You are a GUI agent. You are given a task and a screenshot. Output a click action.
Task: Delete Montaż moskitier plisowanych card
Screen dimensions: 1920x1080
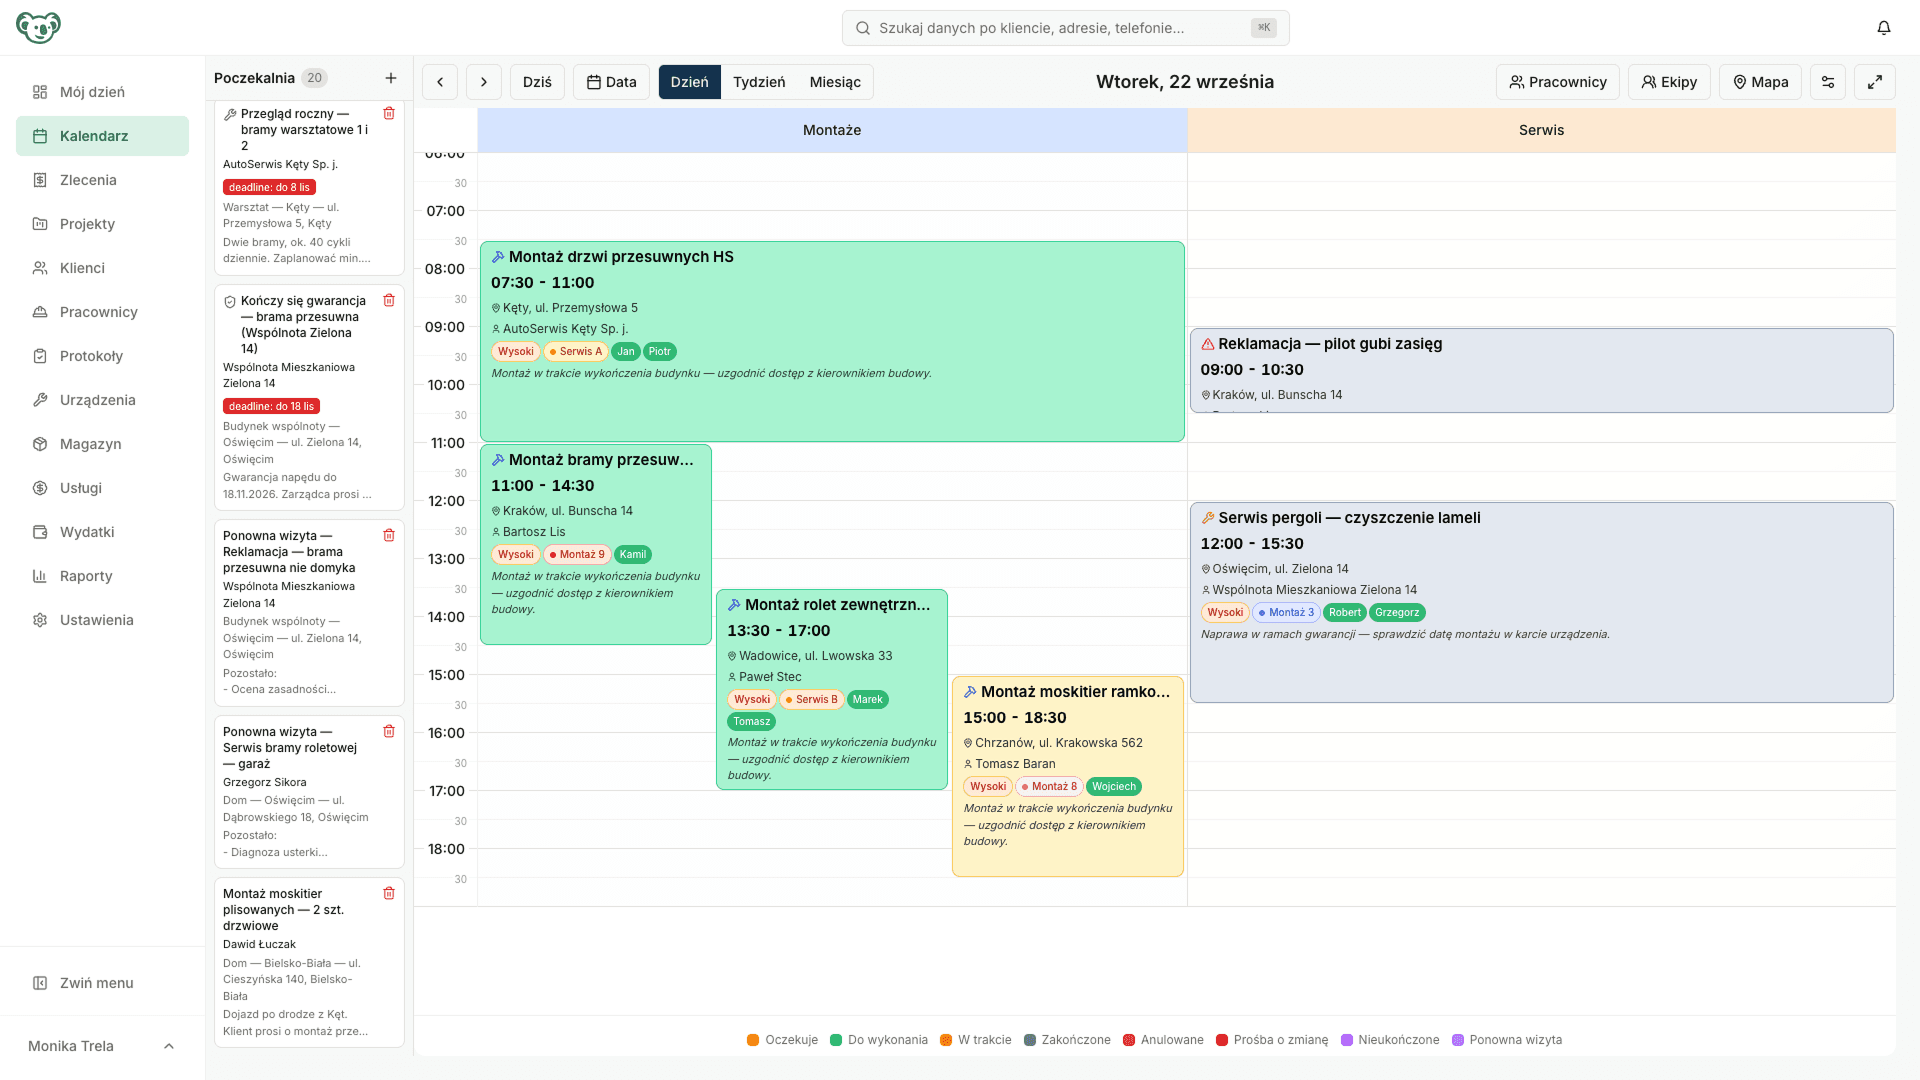(389, 894)
